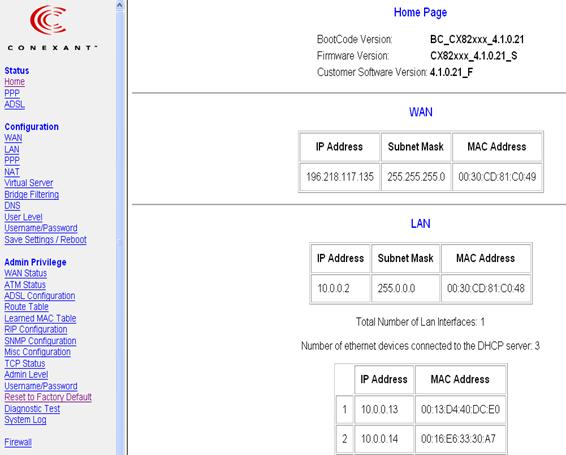Open Bridge Filtering page
This screenshot has width=566, height=455.
31,195
